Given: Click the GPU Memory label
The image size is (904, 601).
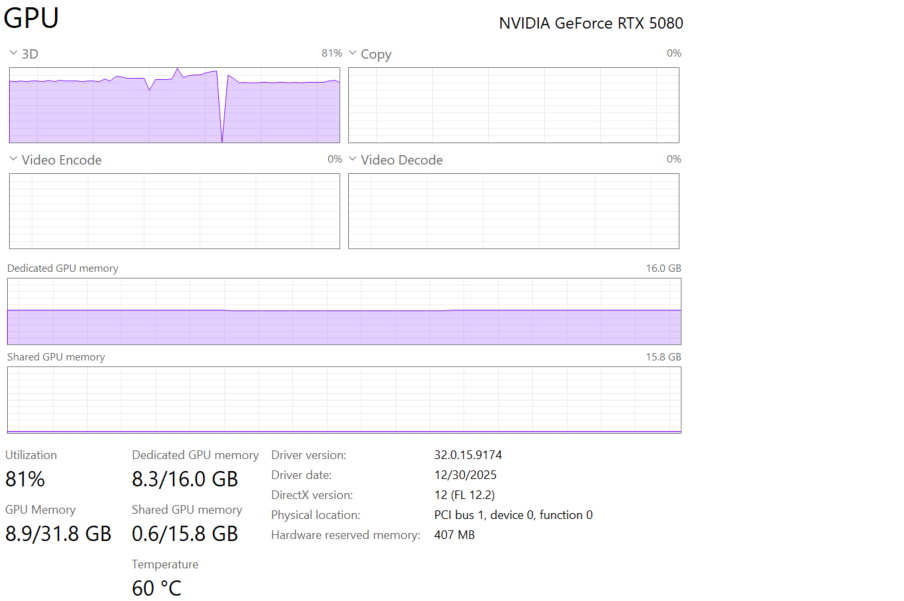Looking at the screenshot, I should (40, 510).
